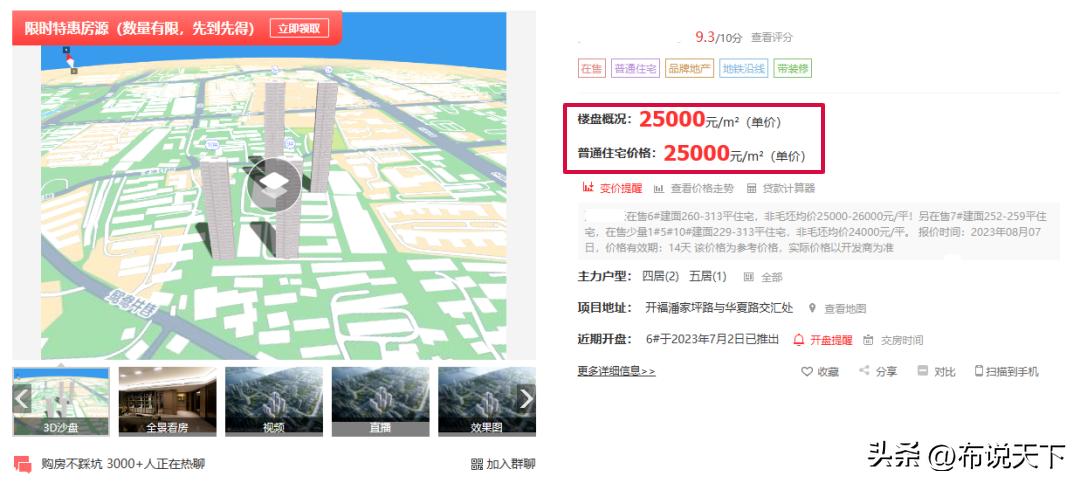This screenshot has width=1080, height=483.
Task: Click the 带装修 tag
Action: [792, 68]
